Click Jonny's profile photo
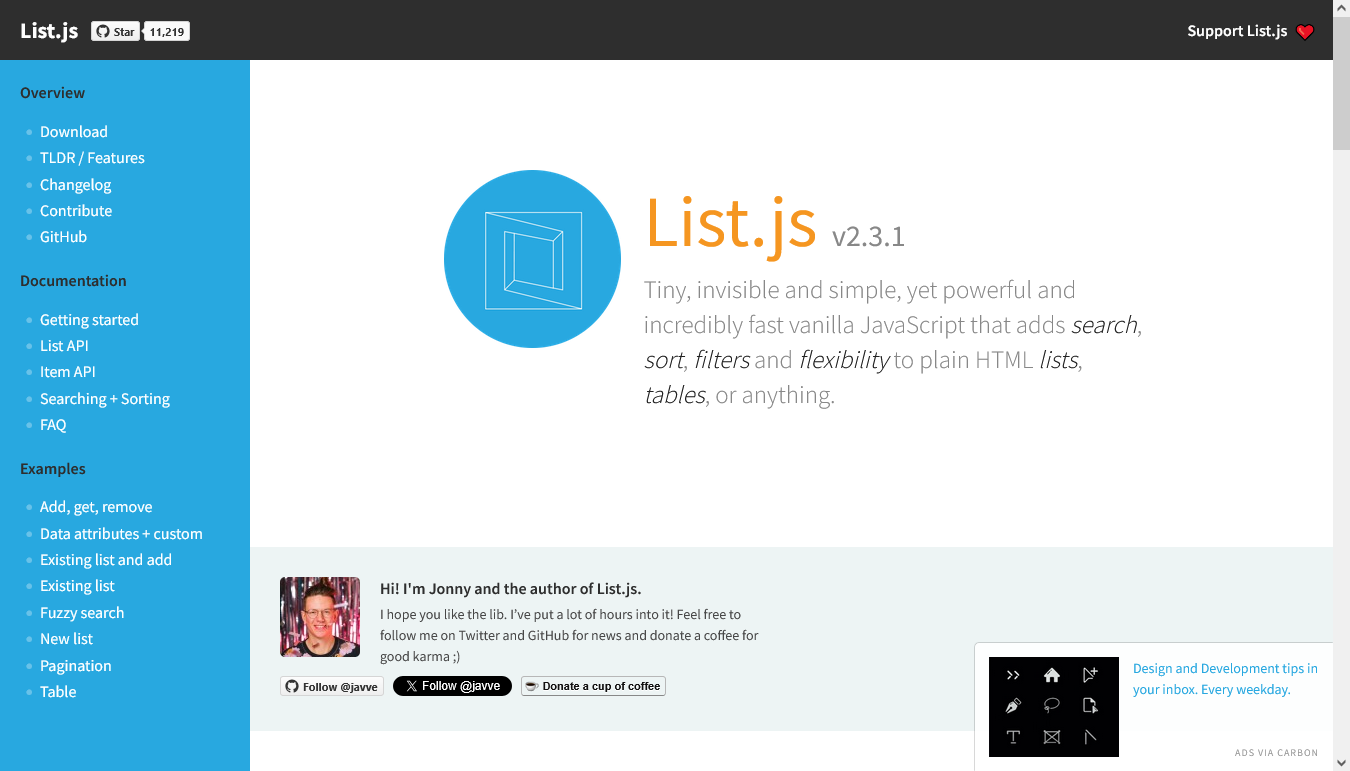This screenshot has height=771, width=1350. tap(320, 617)
